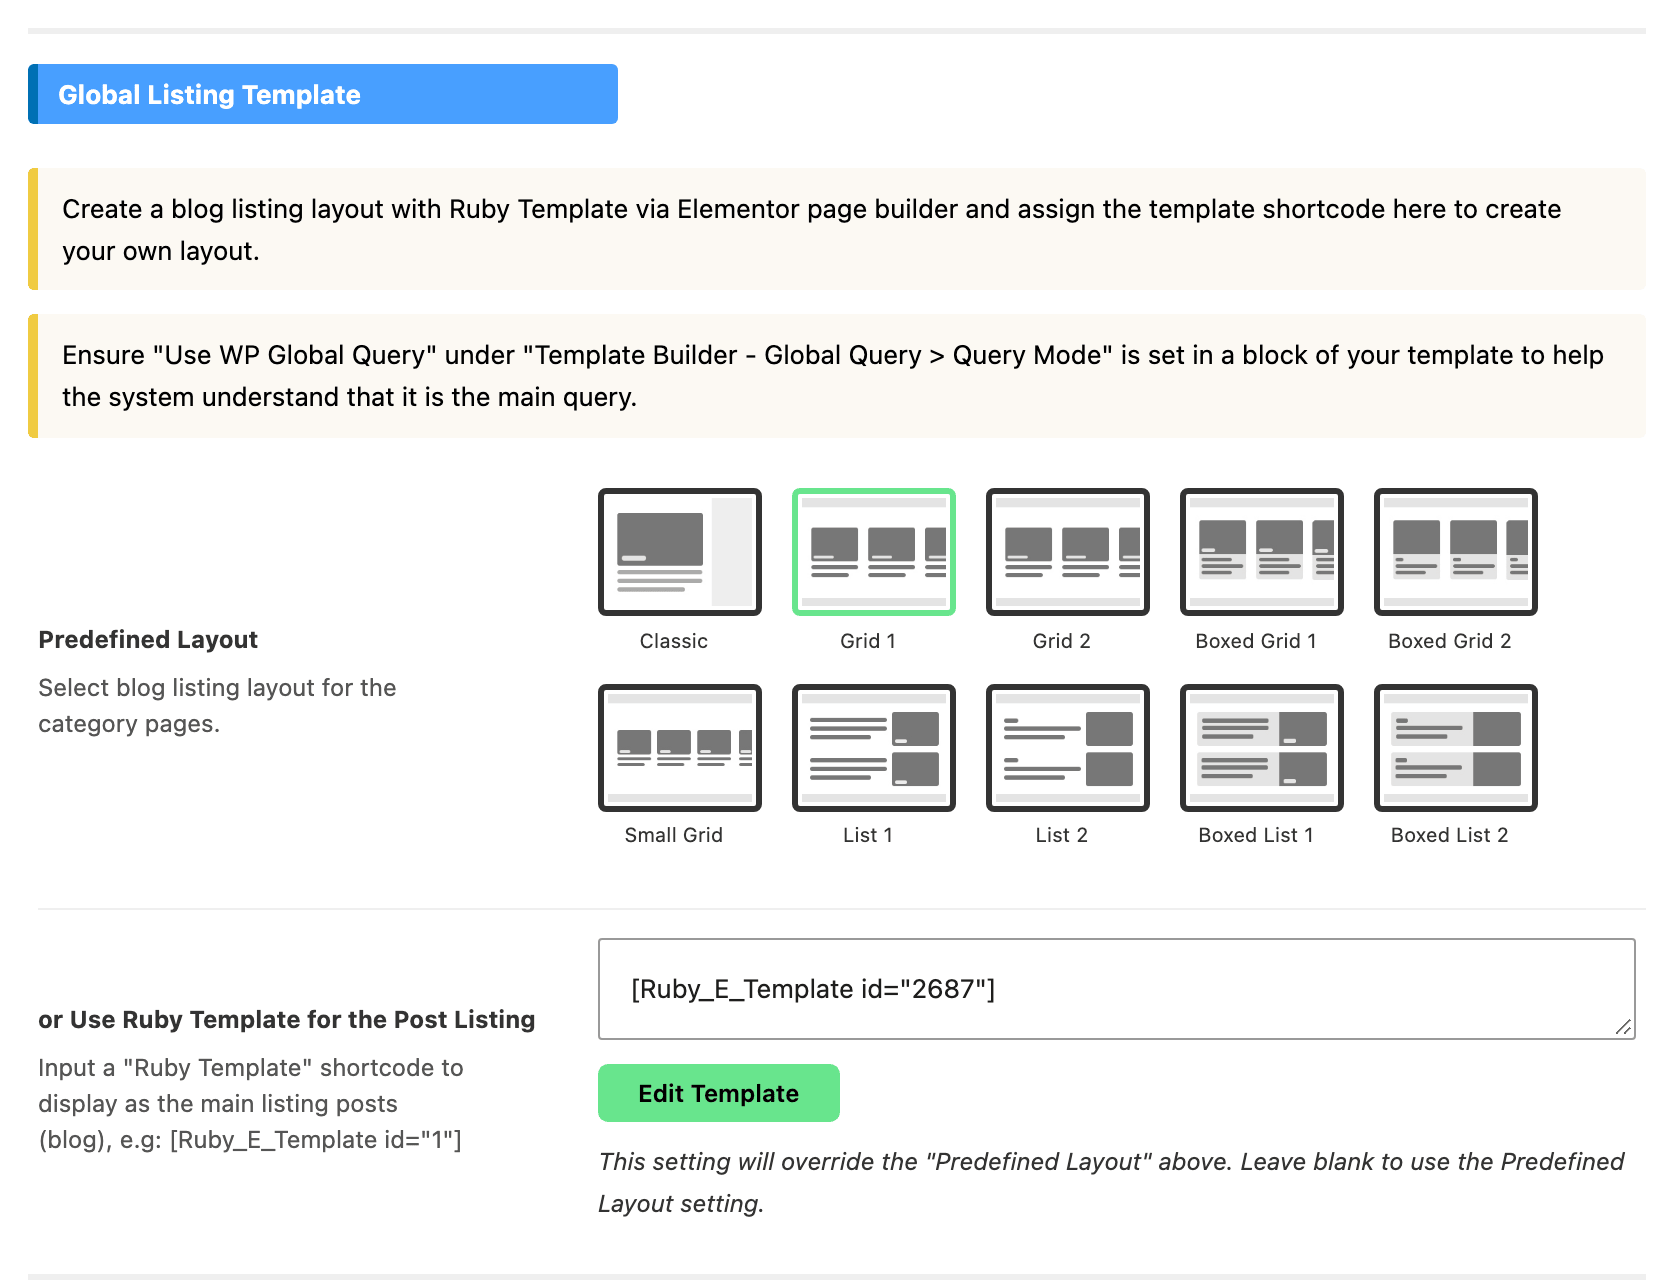Focus the Ruby Template shortcode text field
The height and width of the screenshot is (1282, 1674).
[x=1116, y=989]
